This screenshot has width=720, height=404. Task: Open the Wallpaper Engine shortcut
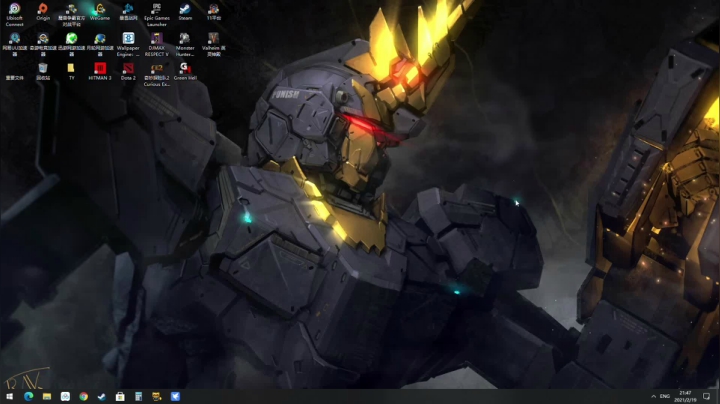(x=128, y=44)
